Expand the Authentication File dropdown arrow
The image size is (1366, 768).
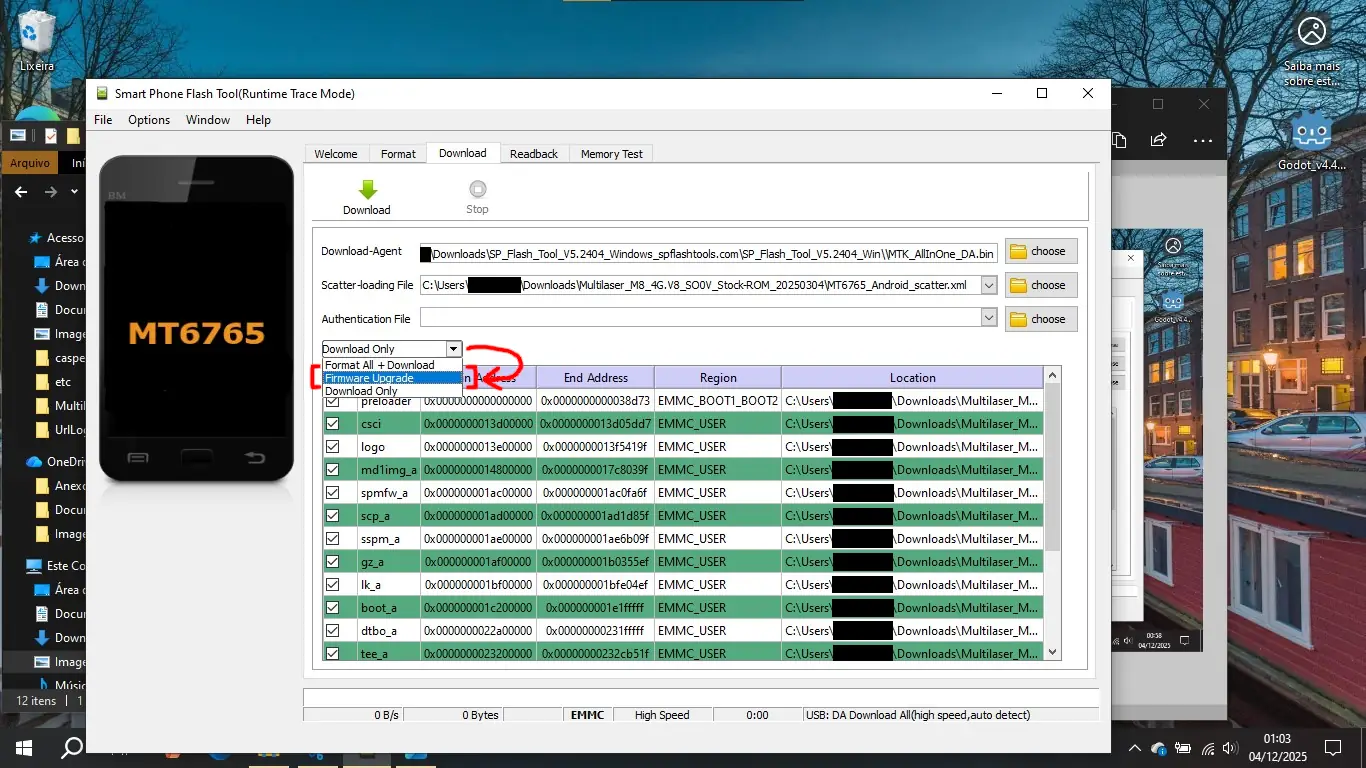coord(989,318)
